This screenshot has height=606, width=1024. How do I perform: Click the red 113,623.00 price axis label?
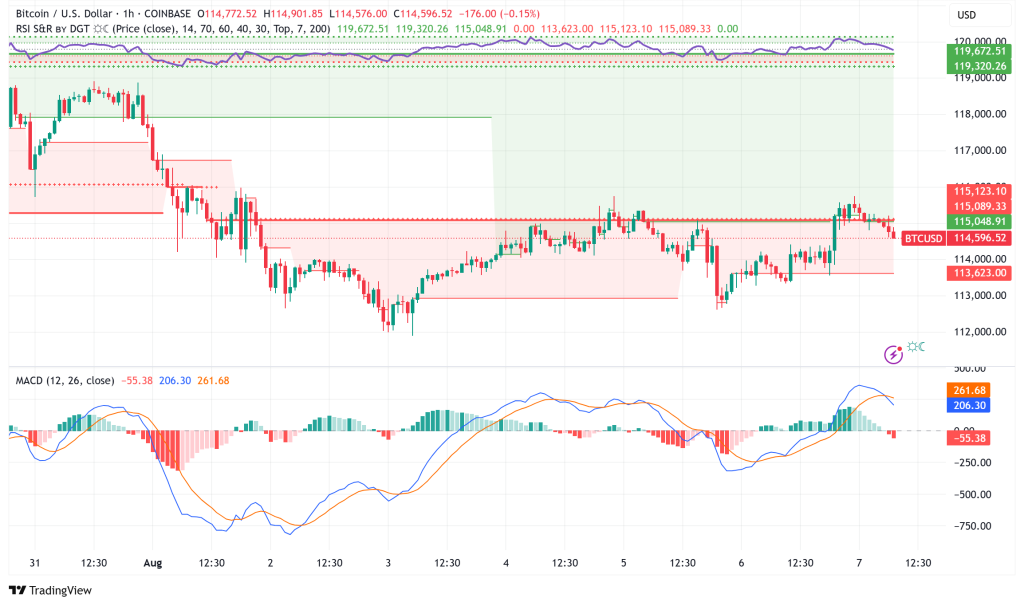(980, 273)
